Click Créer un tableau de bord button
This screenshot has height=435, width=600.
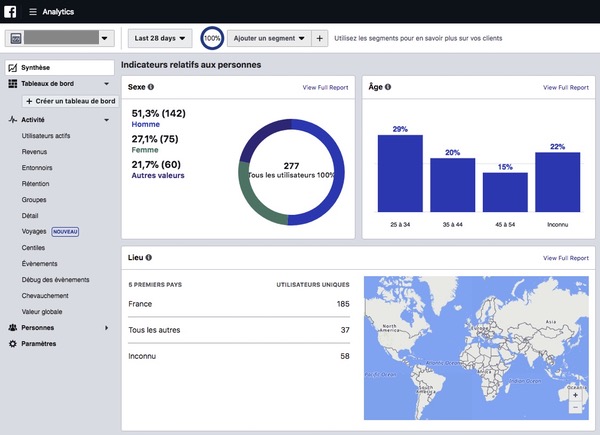click(x=70, y=102)
